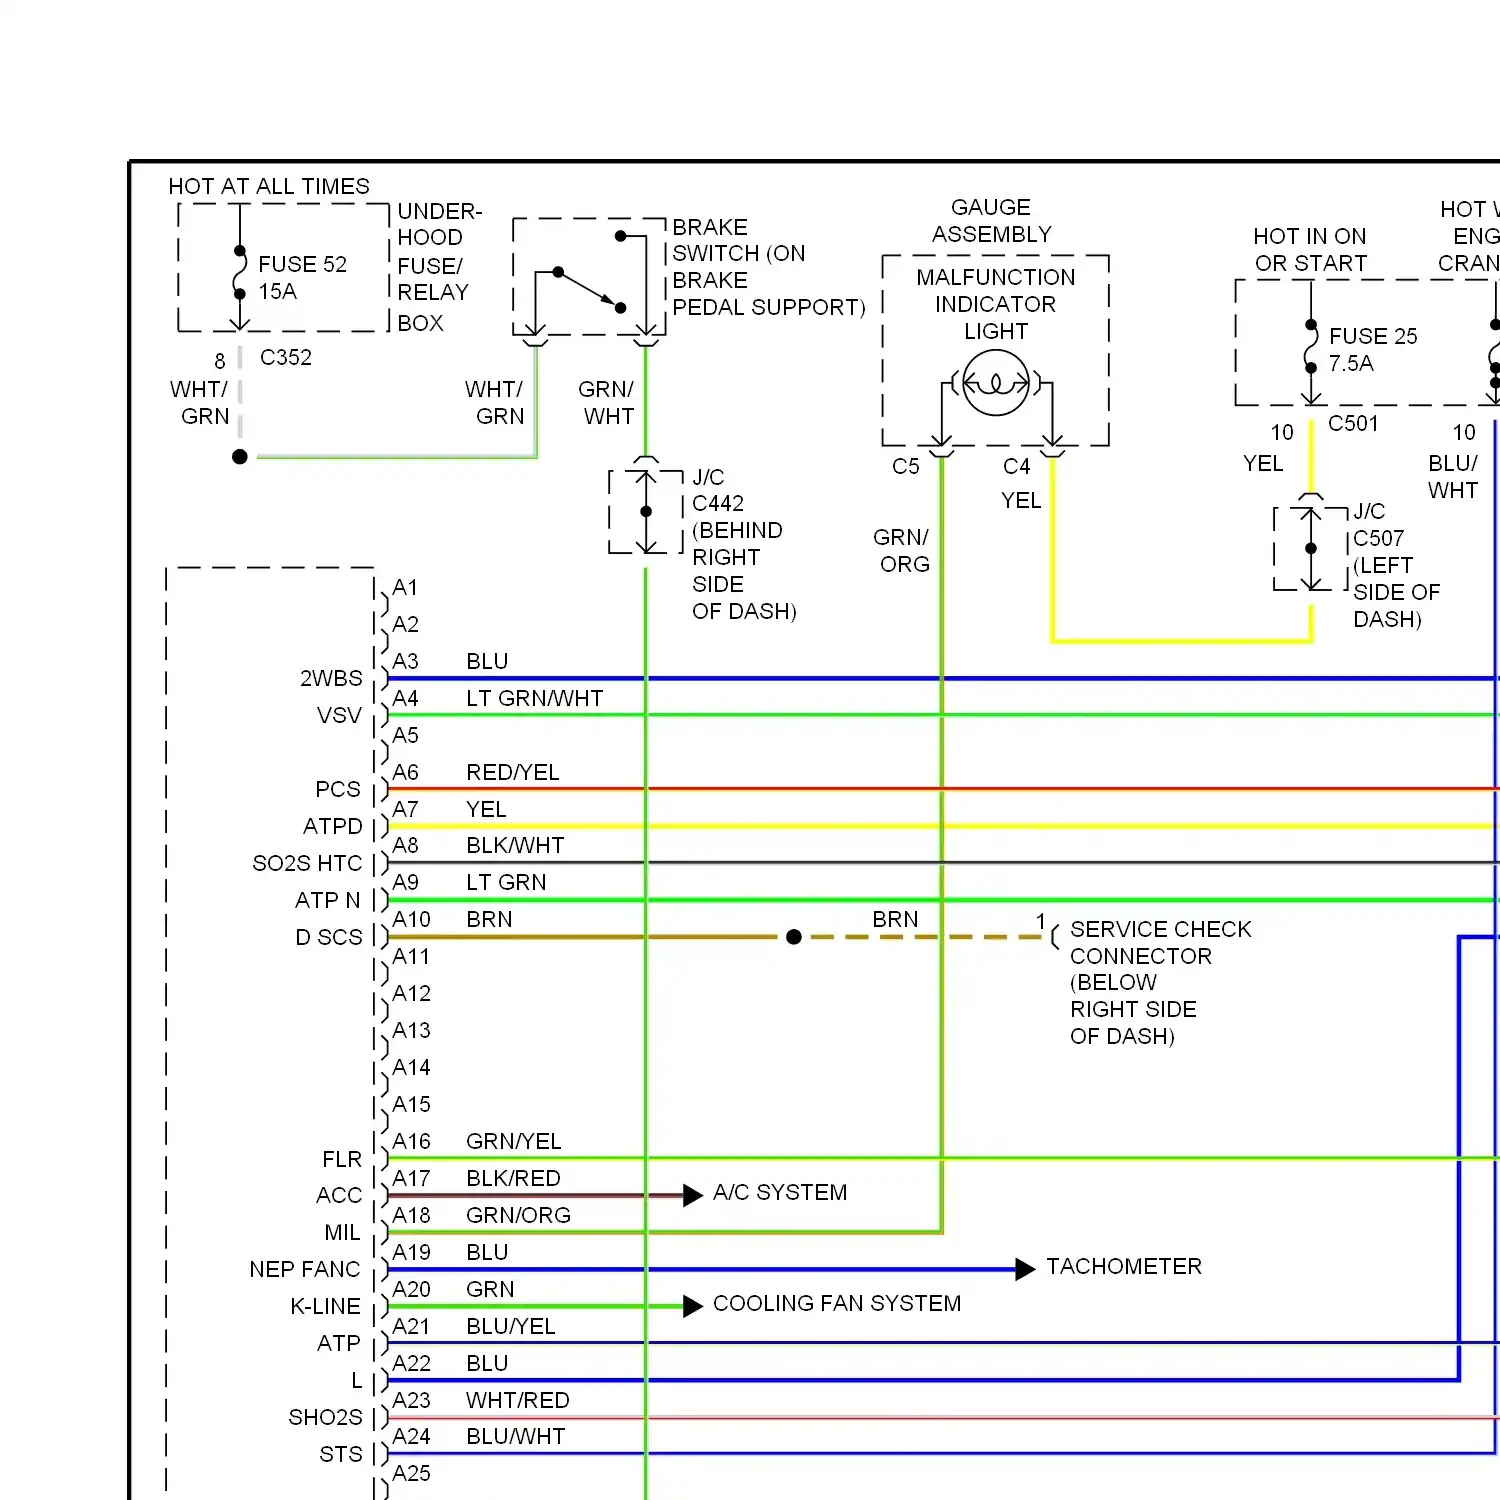
Task: Click the COOLING FAN SYSTEM arrow
Action: click(693, 1306)
